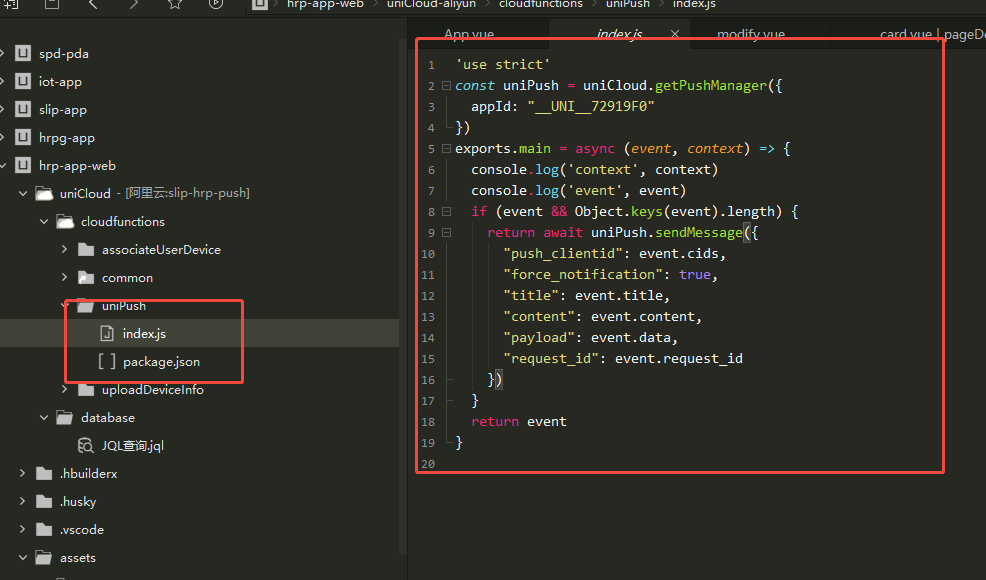Screen dimensions: 986x580
Task: Collapse the cloudfunctions folder
Action: pos(44,222)
